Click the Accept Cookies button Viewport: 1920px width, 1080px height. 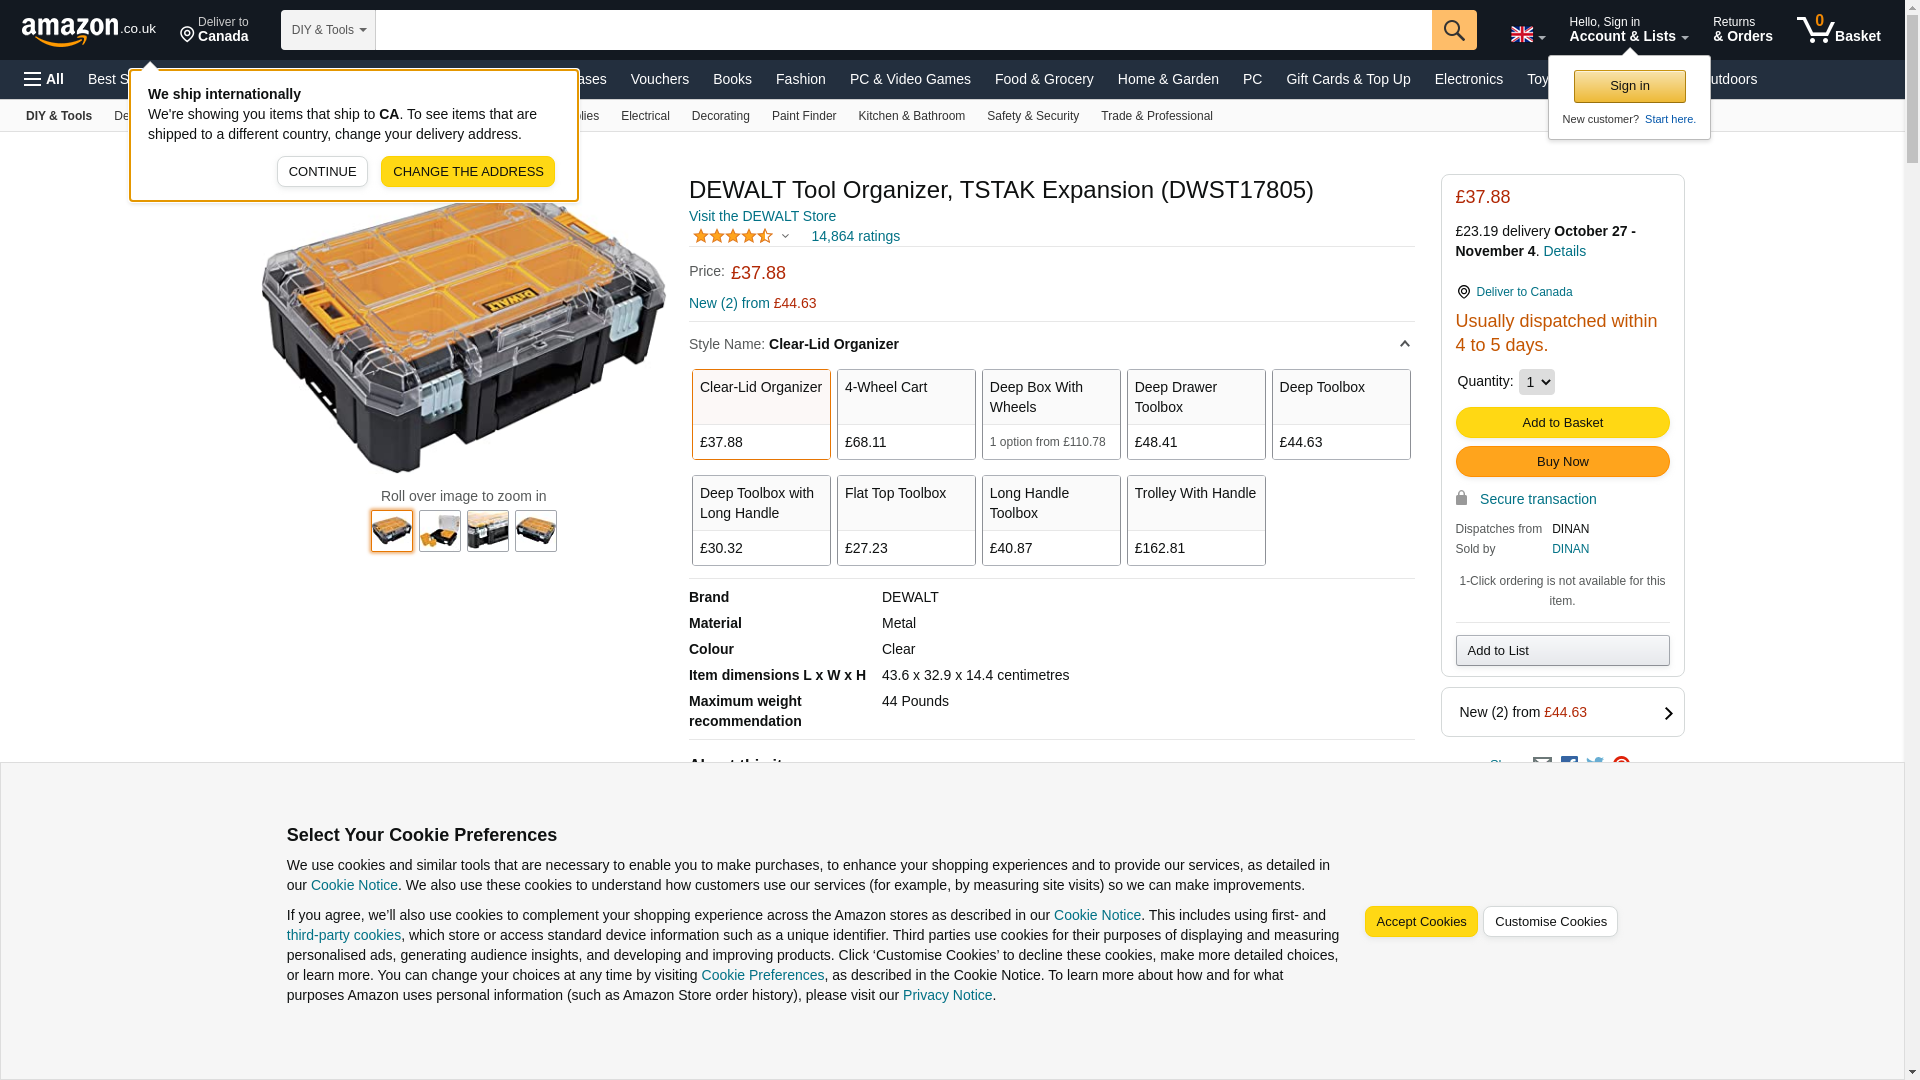(1420, 922)
